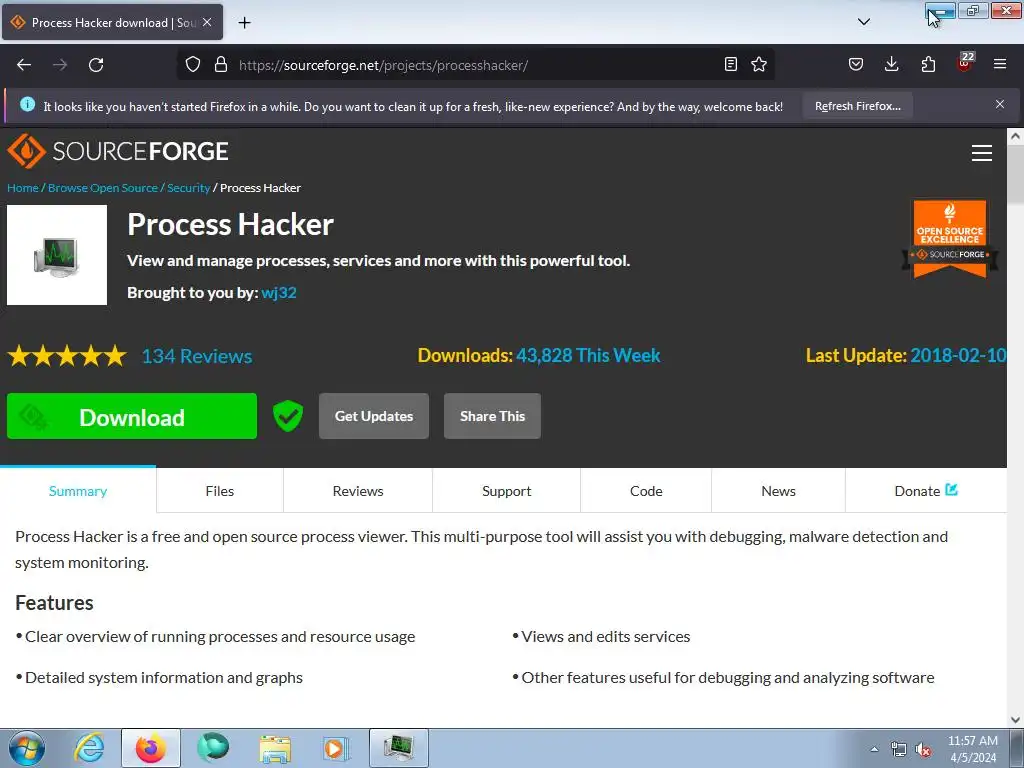Reload the page with refresh icon
The width and height of the screenshot is (1024, 768).
96,65
